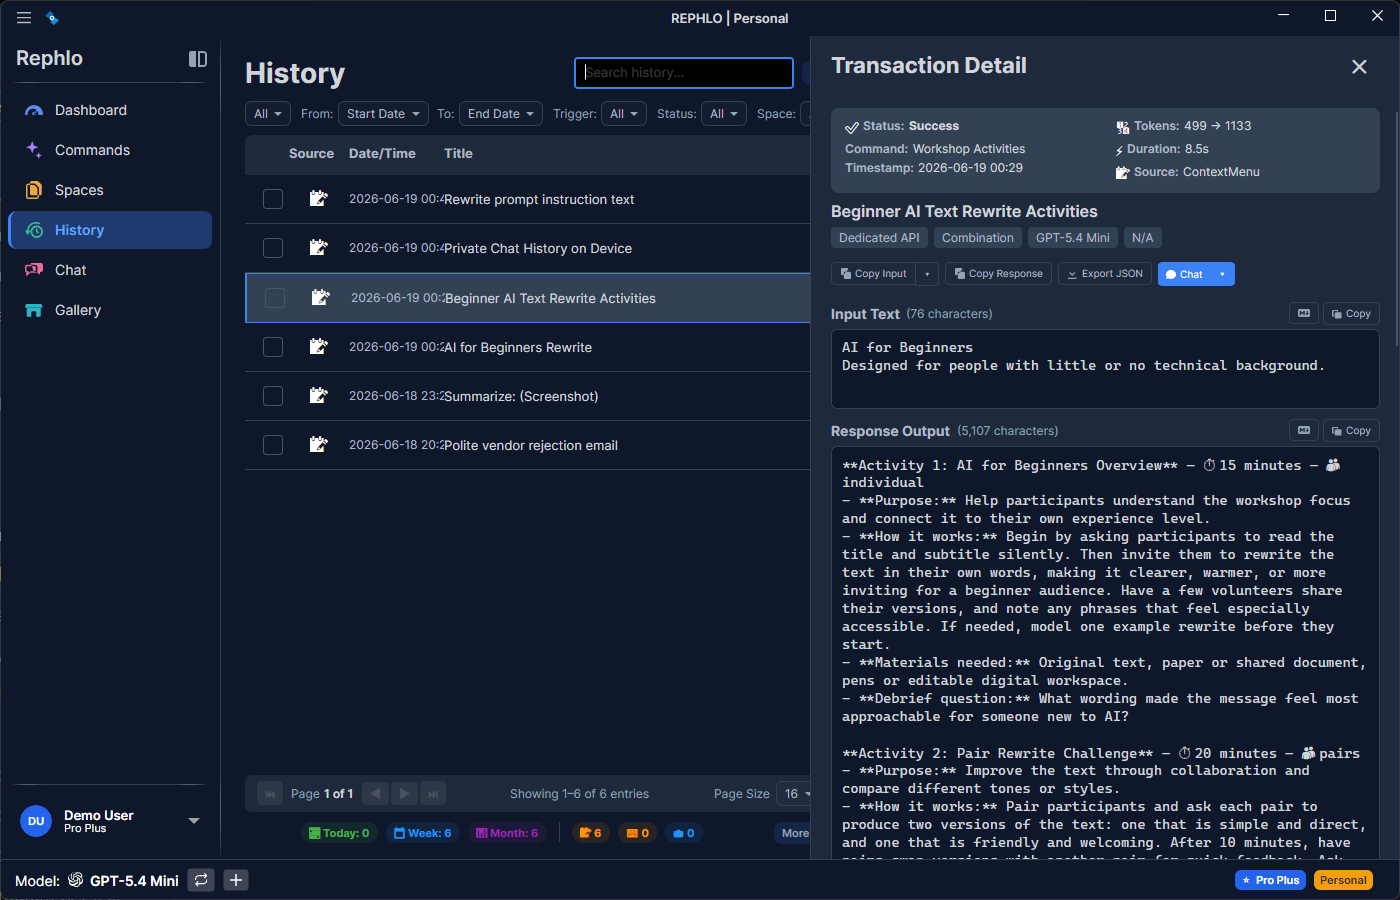
Task: Tick checkbox for Beginner AI Text Rewrite Activities
Action: point(275,298)
